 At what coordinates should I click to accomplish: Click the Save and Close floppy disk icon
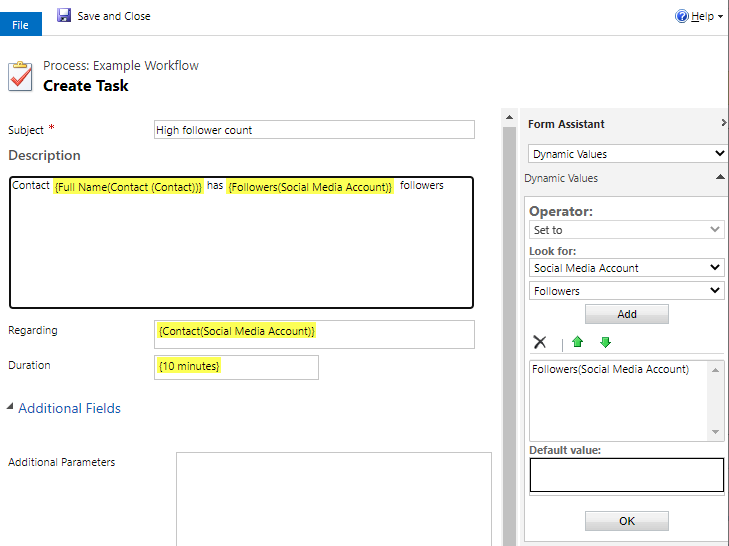click(x=64, y=16)
